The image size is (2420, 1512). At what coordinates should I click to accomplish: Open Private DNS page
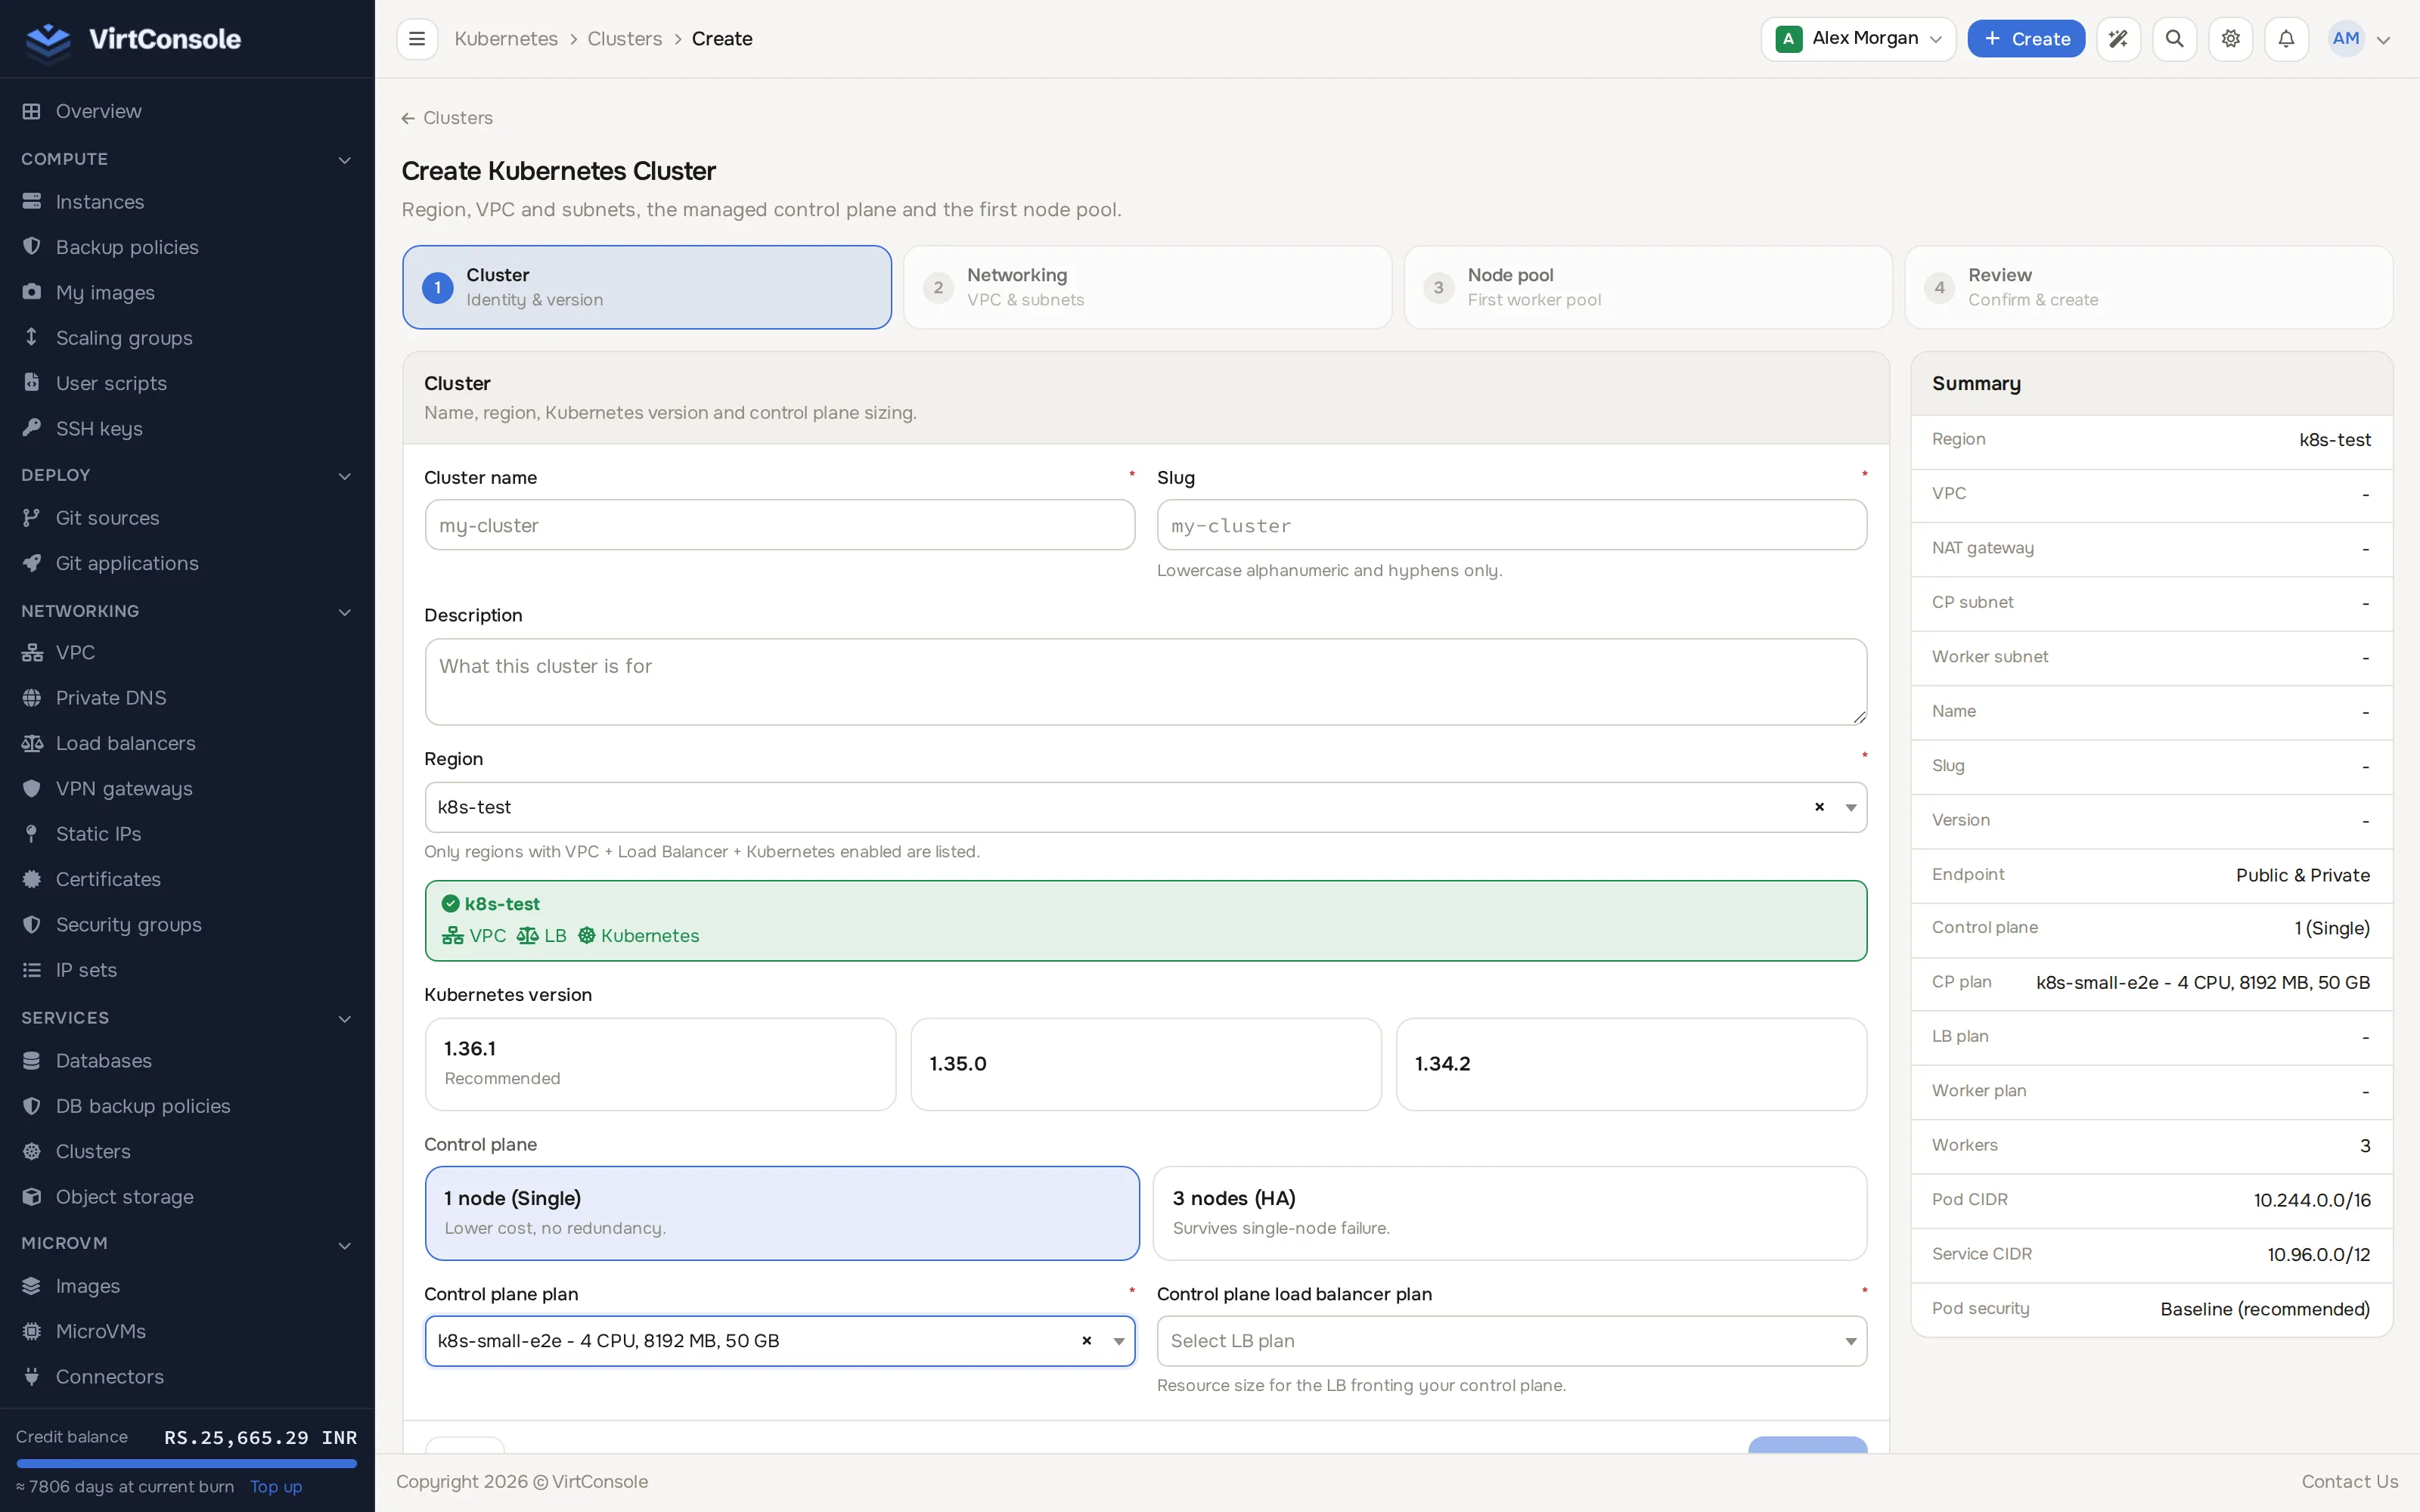pyautogui.click(x=187, y=698)
